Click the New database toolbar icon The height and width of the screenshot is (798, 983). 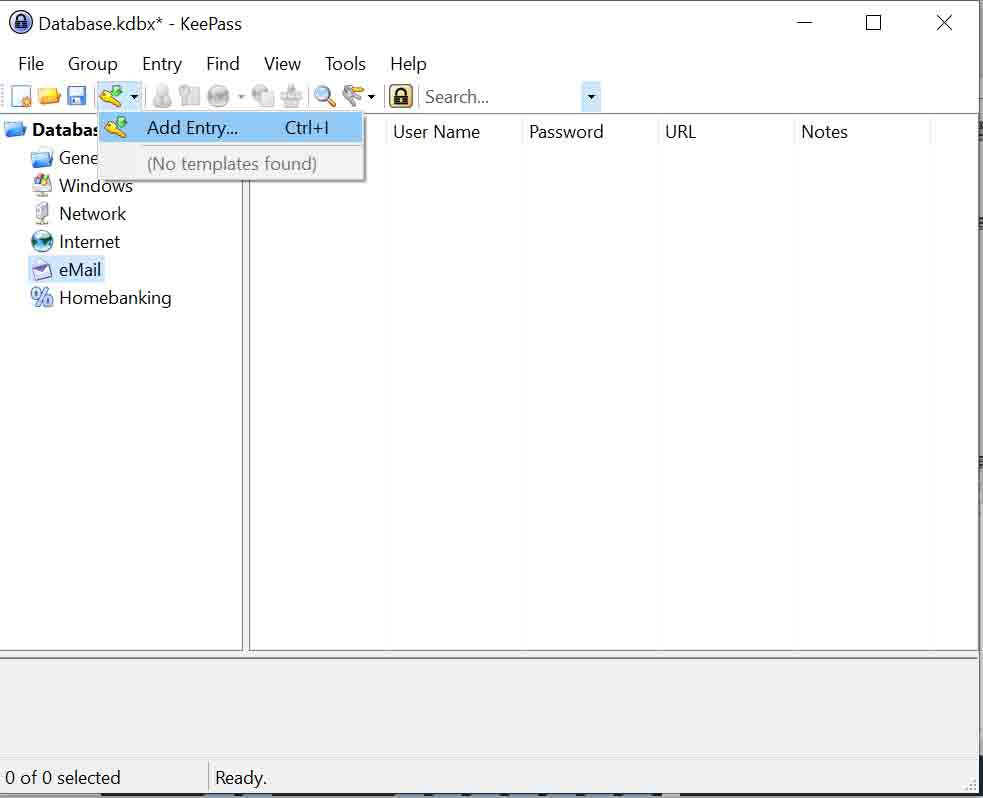pos(21,97)
